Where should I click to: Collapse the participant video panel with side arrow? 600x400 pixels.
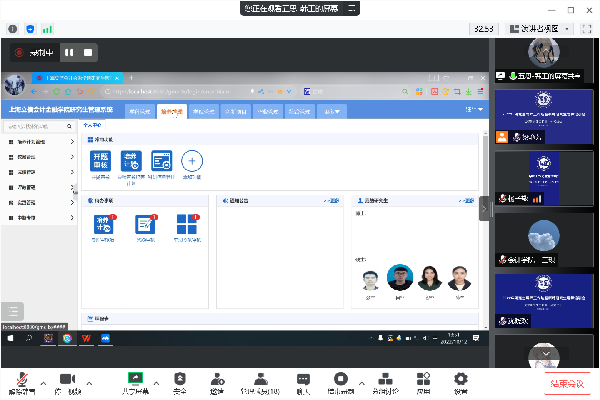tap(484, 209)
